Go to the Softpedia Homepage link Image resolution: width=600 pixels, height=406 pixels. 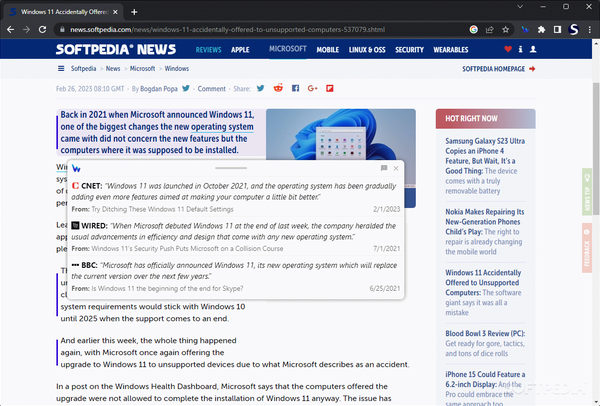[499, 69]
